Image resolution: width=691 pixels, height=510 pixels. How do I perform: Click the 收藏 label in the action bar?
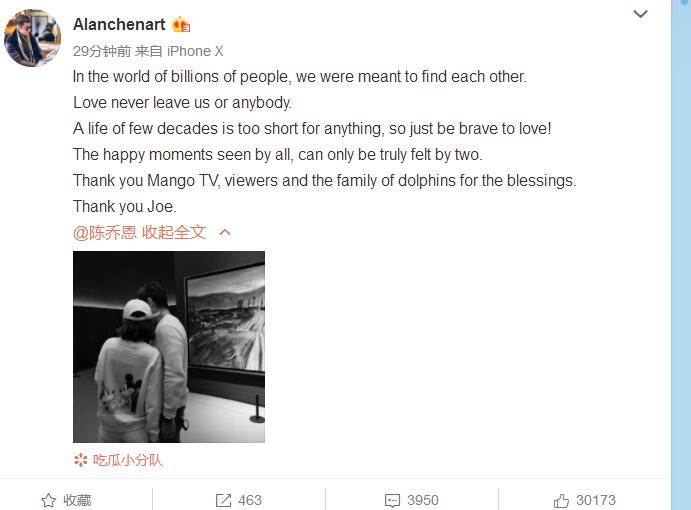77,500
